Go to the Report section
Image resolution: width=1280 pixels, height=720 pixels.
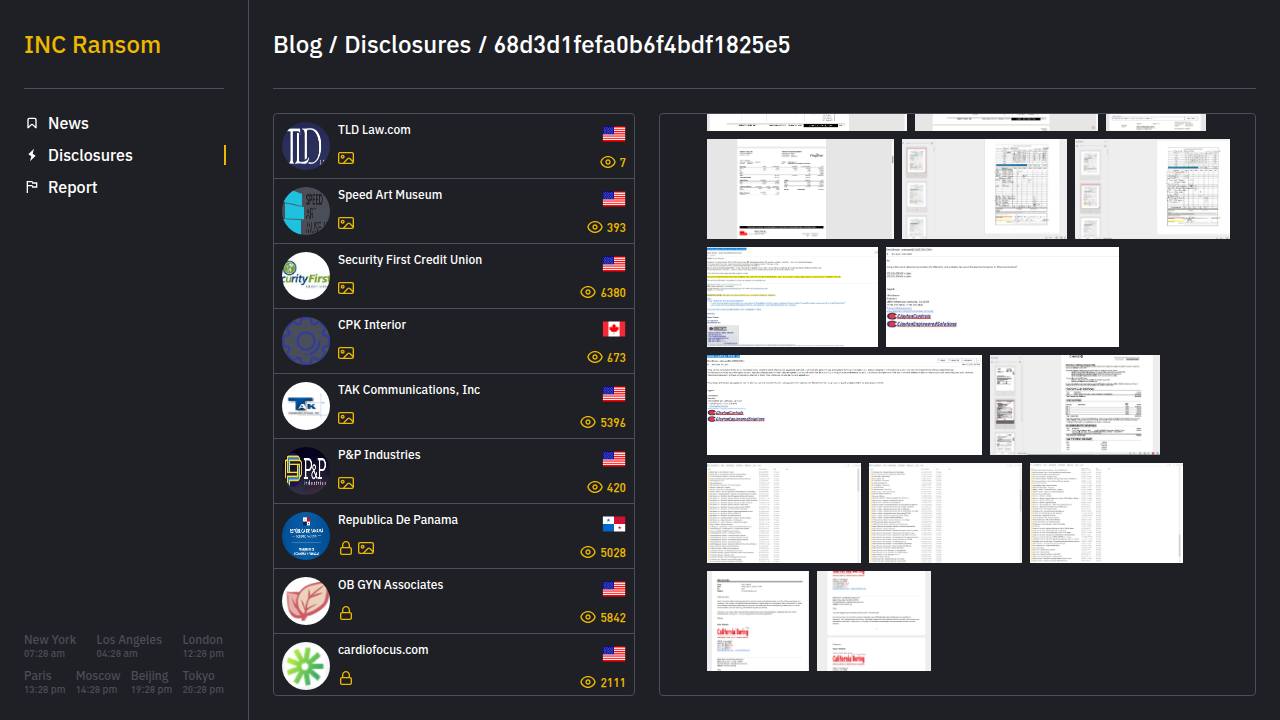(72, 187)
